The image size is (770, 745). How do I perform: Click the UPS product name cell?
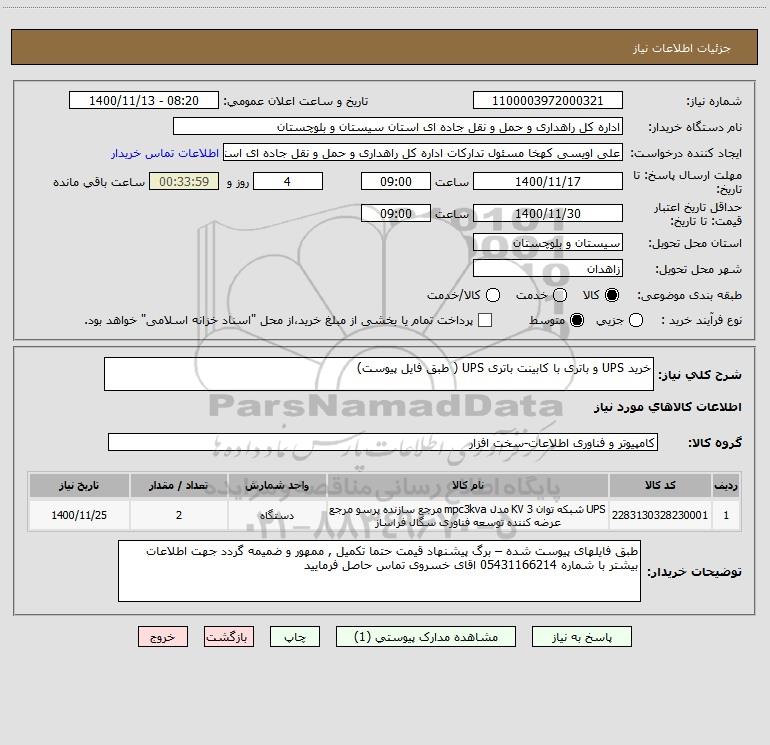pyautogui.click(x=468, y=515)
